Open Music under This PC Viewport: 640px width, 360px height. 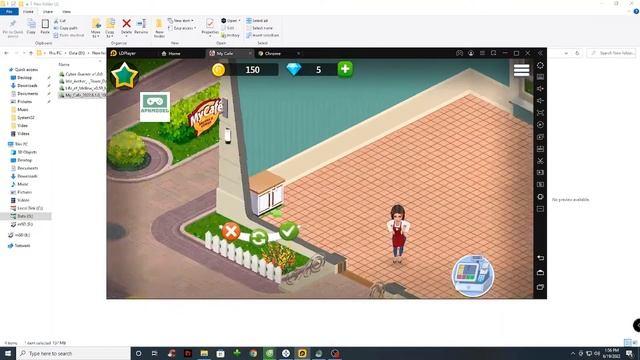[x=23, y=184]
